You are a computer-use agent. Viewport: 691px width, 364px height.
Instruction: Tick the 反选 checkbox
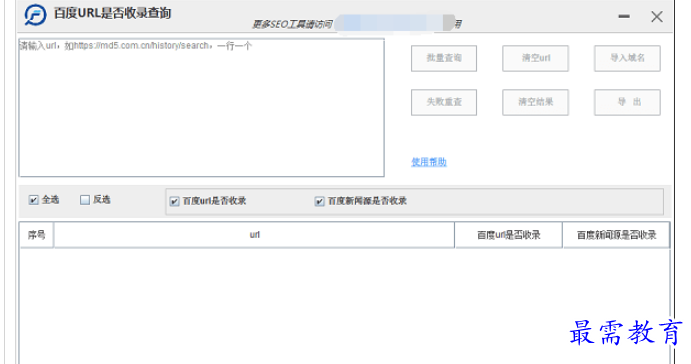[85, 200]
